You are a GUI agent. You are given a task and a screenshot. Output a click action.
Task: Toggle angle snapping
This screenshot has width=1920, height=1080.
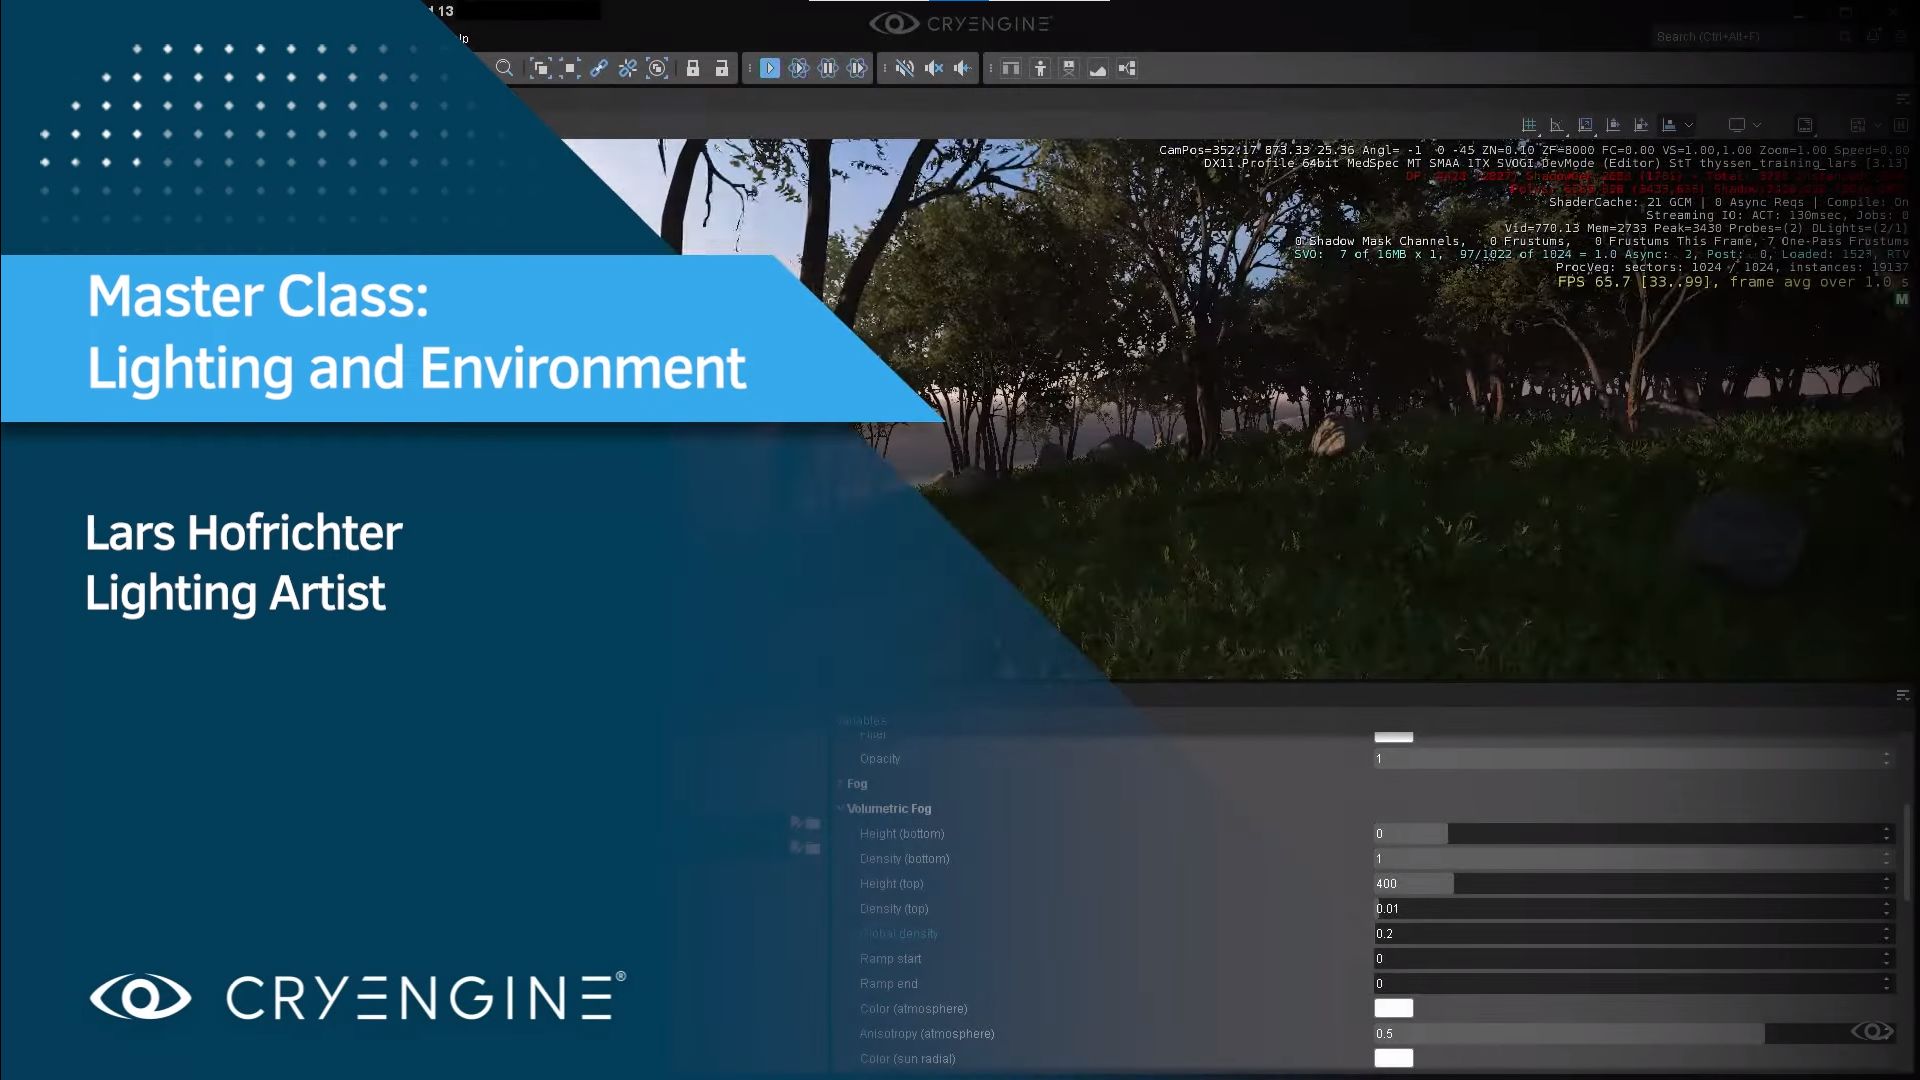1557,124
